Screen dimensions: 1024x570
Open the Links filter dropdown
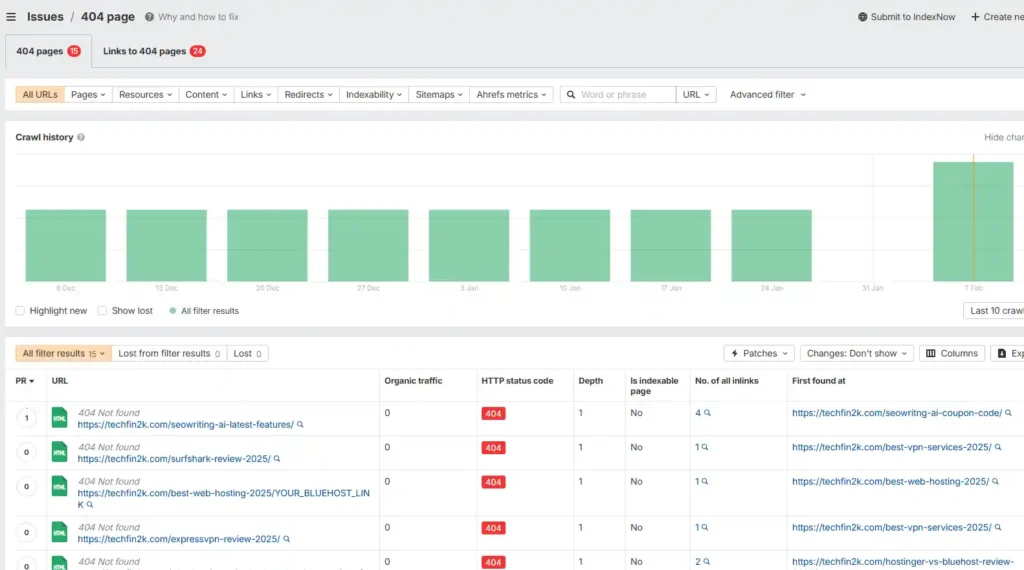click(255, 95)
